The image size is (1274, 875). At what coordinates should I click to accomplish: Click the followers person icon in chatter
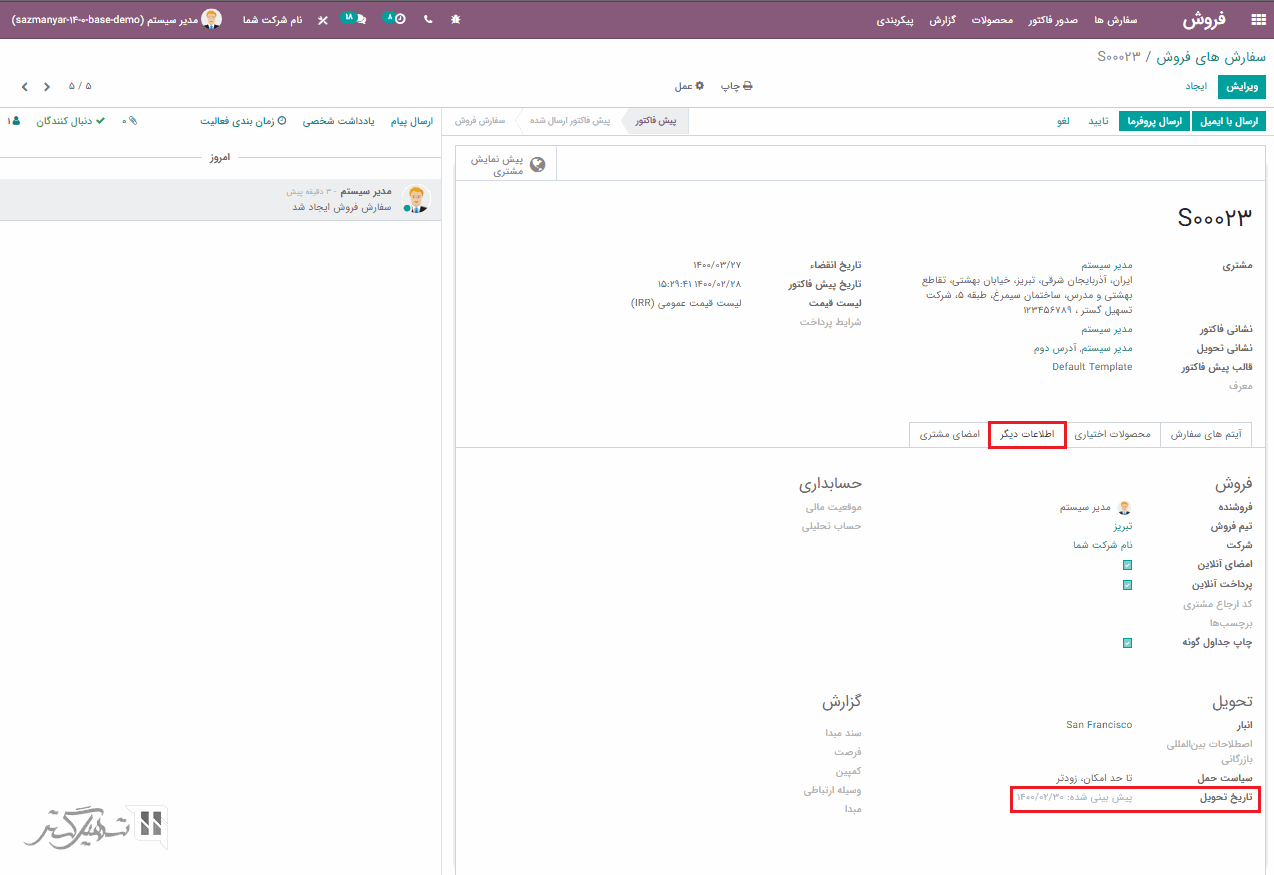tap(14, 121)
